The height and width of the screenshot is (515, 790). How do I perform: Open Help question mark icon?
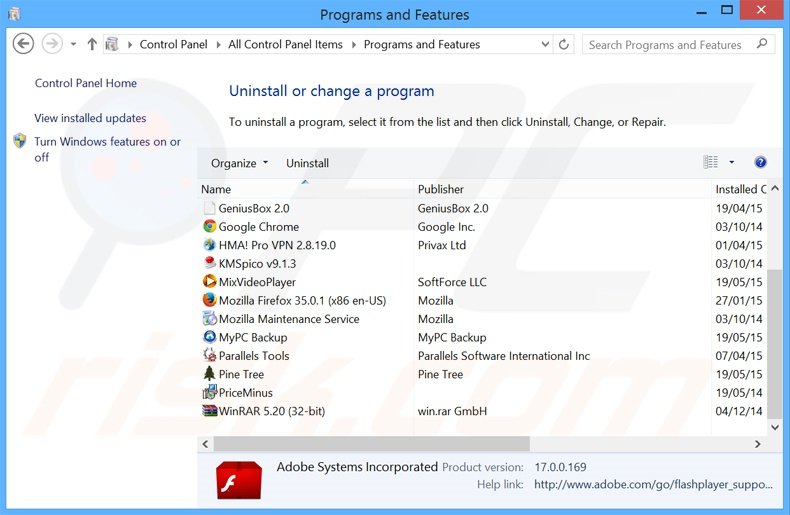tap(760, 162)
